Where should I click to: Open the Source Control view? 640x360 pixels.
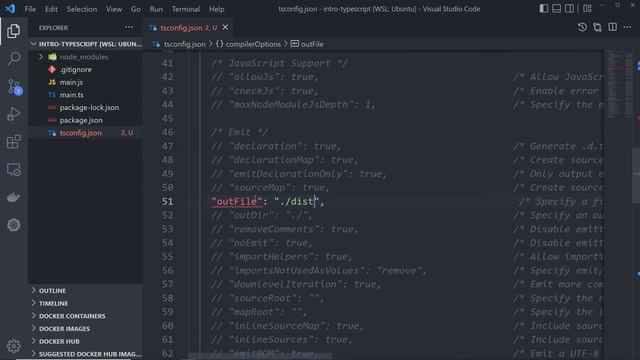point(14,87)
